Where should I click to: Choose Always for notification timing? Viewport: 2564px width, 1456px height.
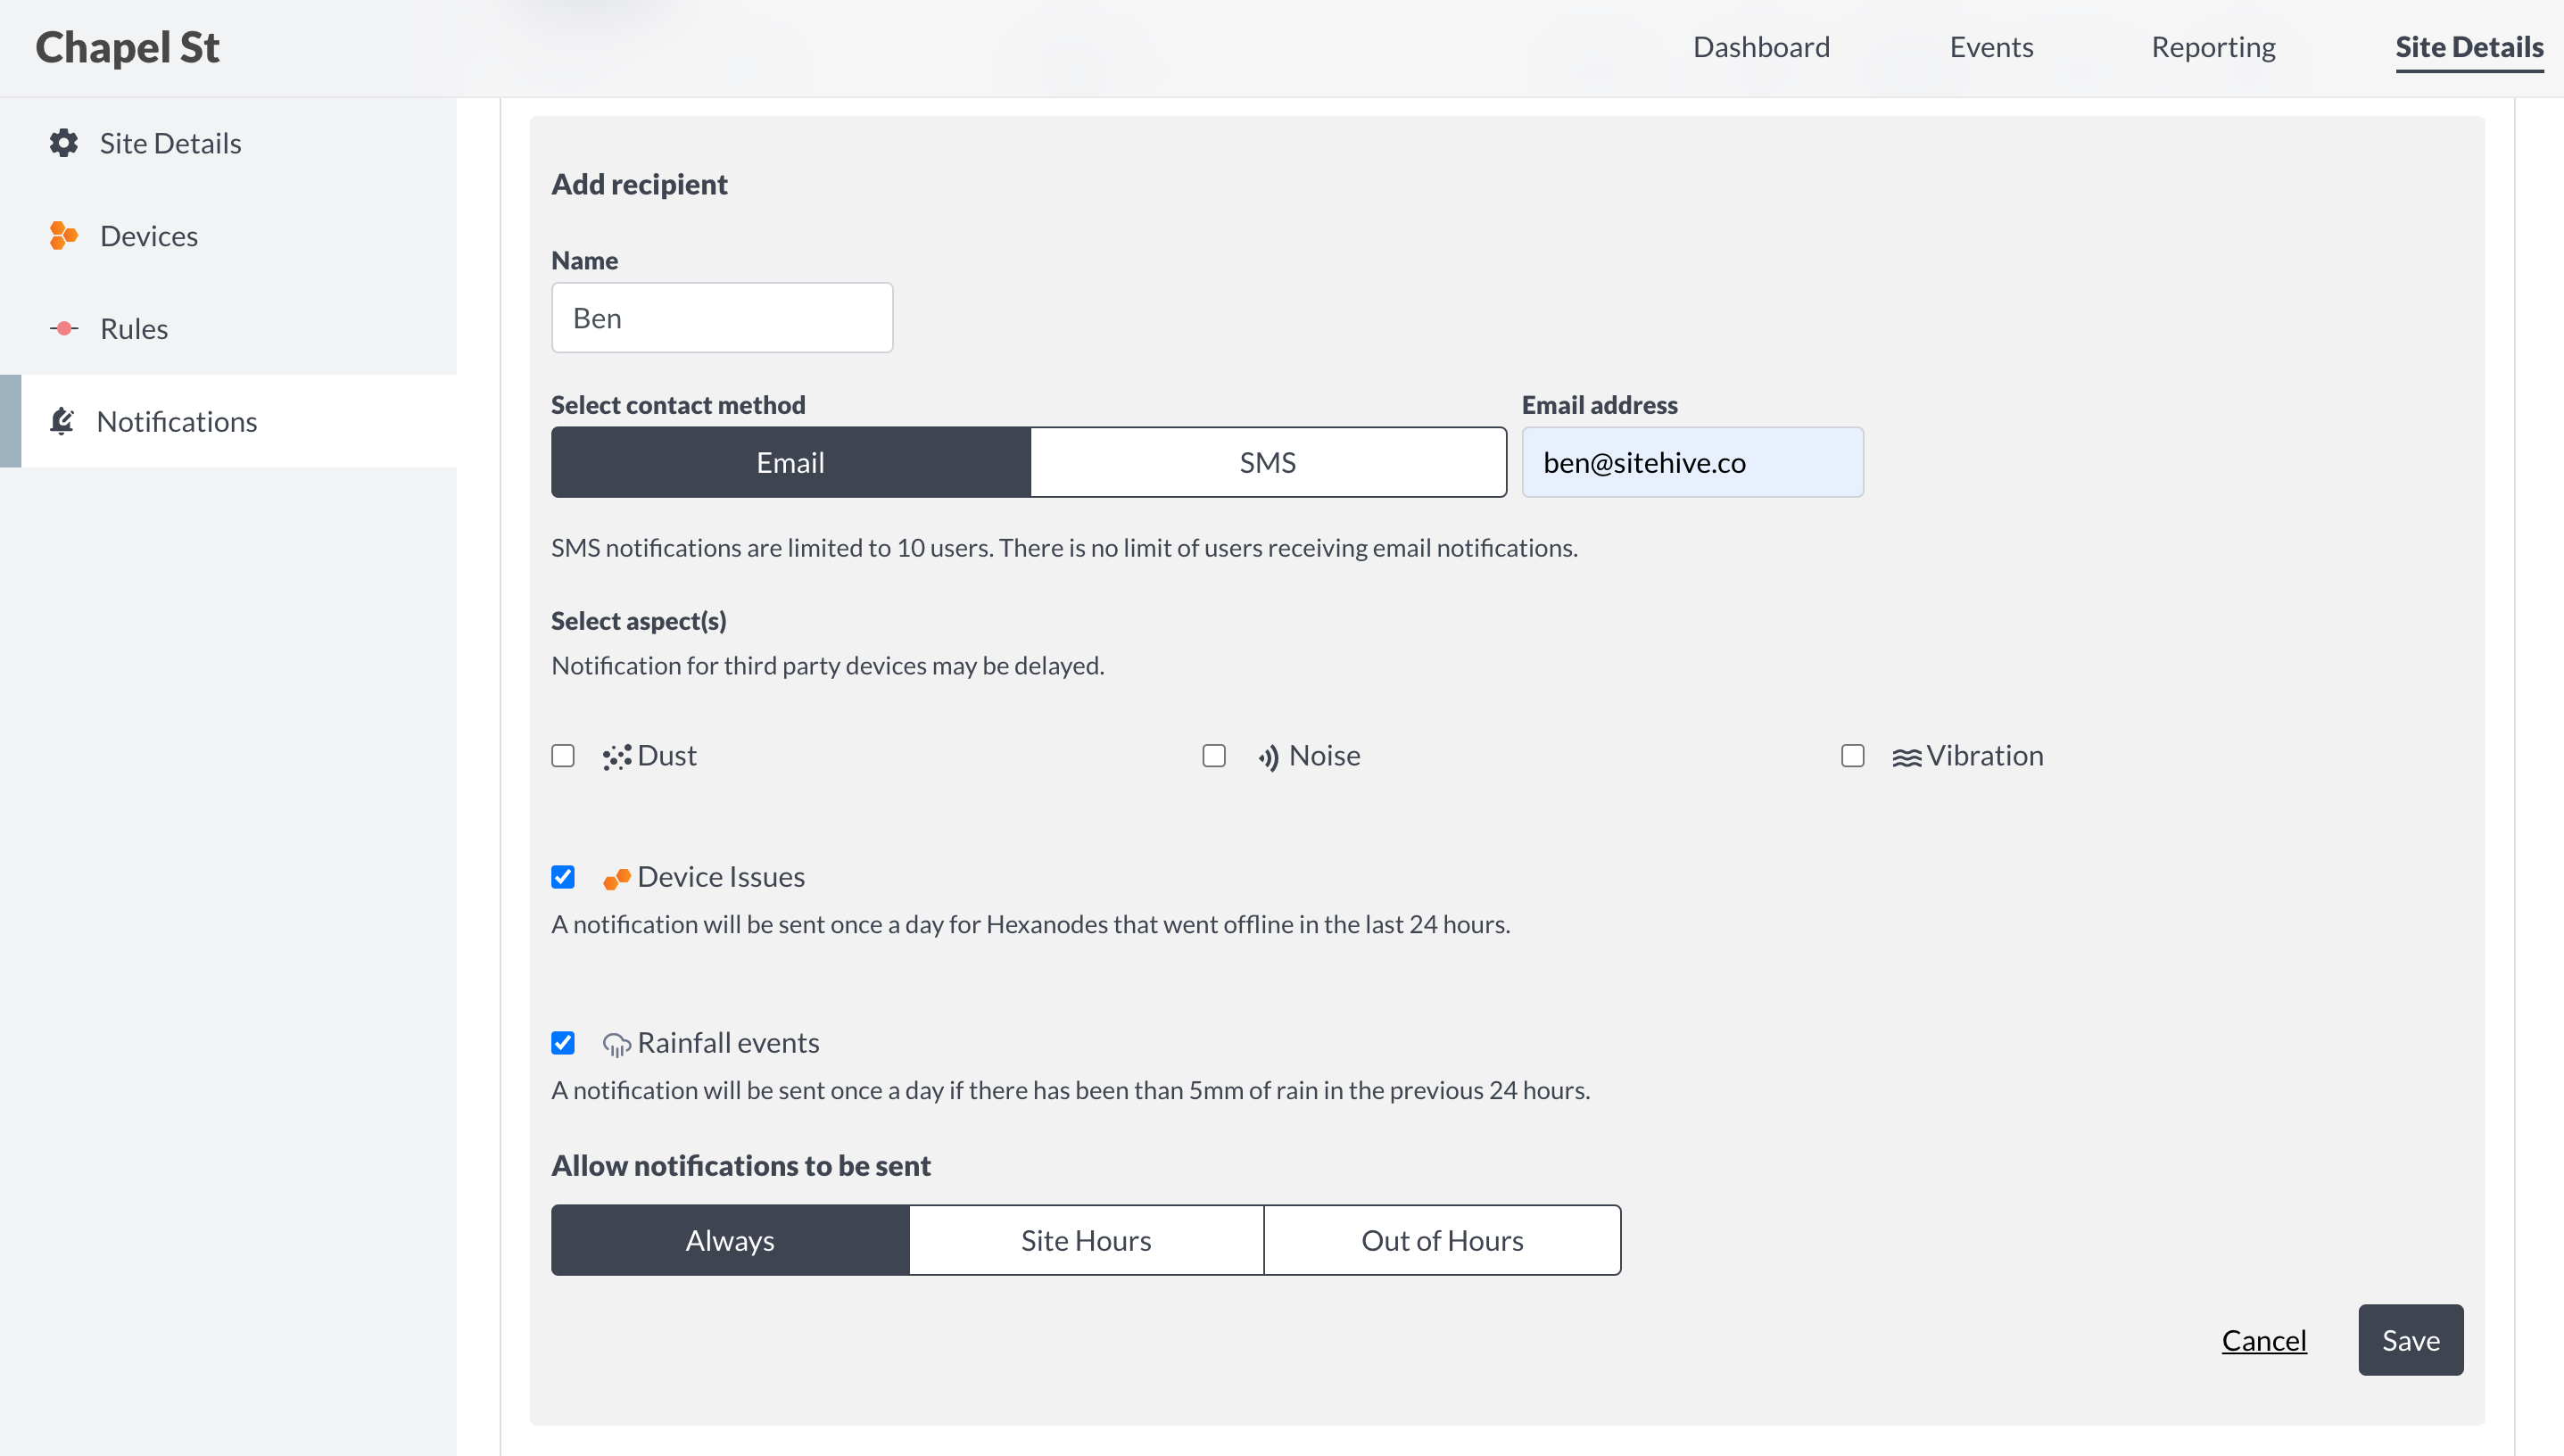point(730,1240)
